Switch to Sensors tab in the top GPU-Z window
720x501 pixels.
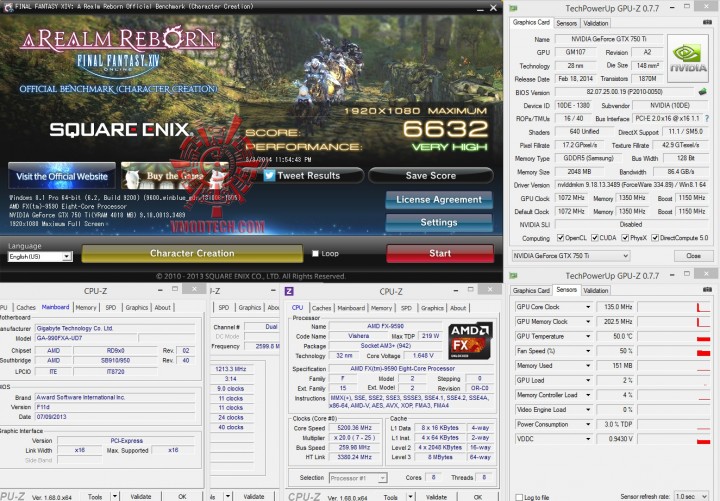[566, 23]
